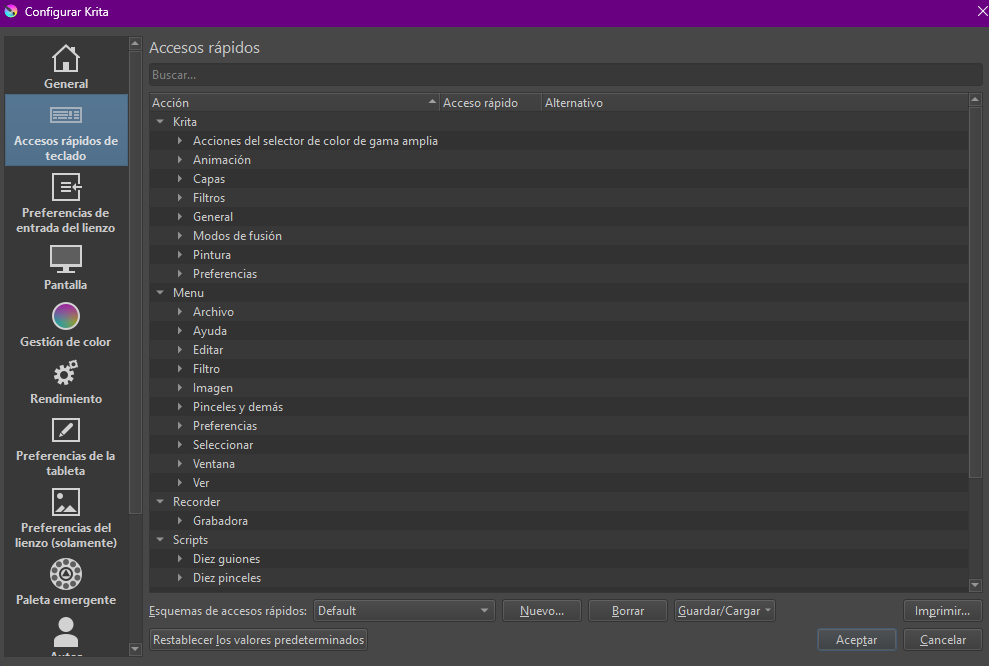The height and width of the screenshot is (666, 989).
Task: Expand the Ver category
Action: [180, 482]
